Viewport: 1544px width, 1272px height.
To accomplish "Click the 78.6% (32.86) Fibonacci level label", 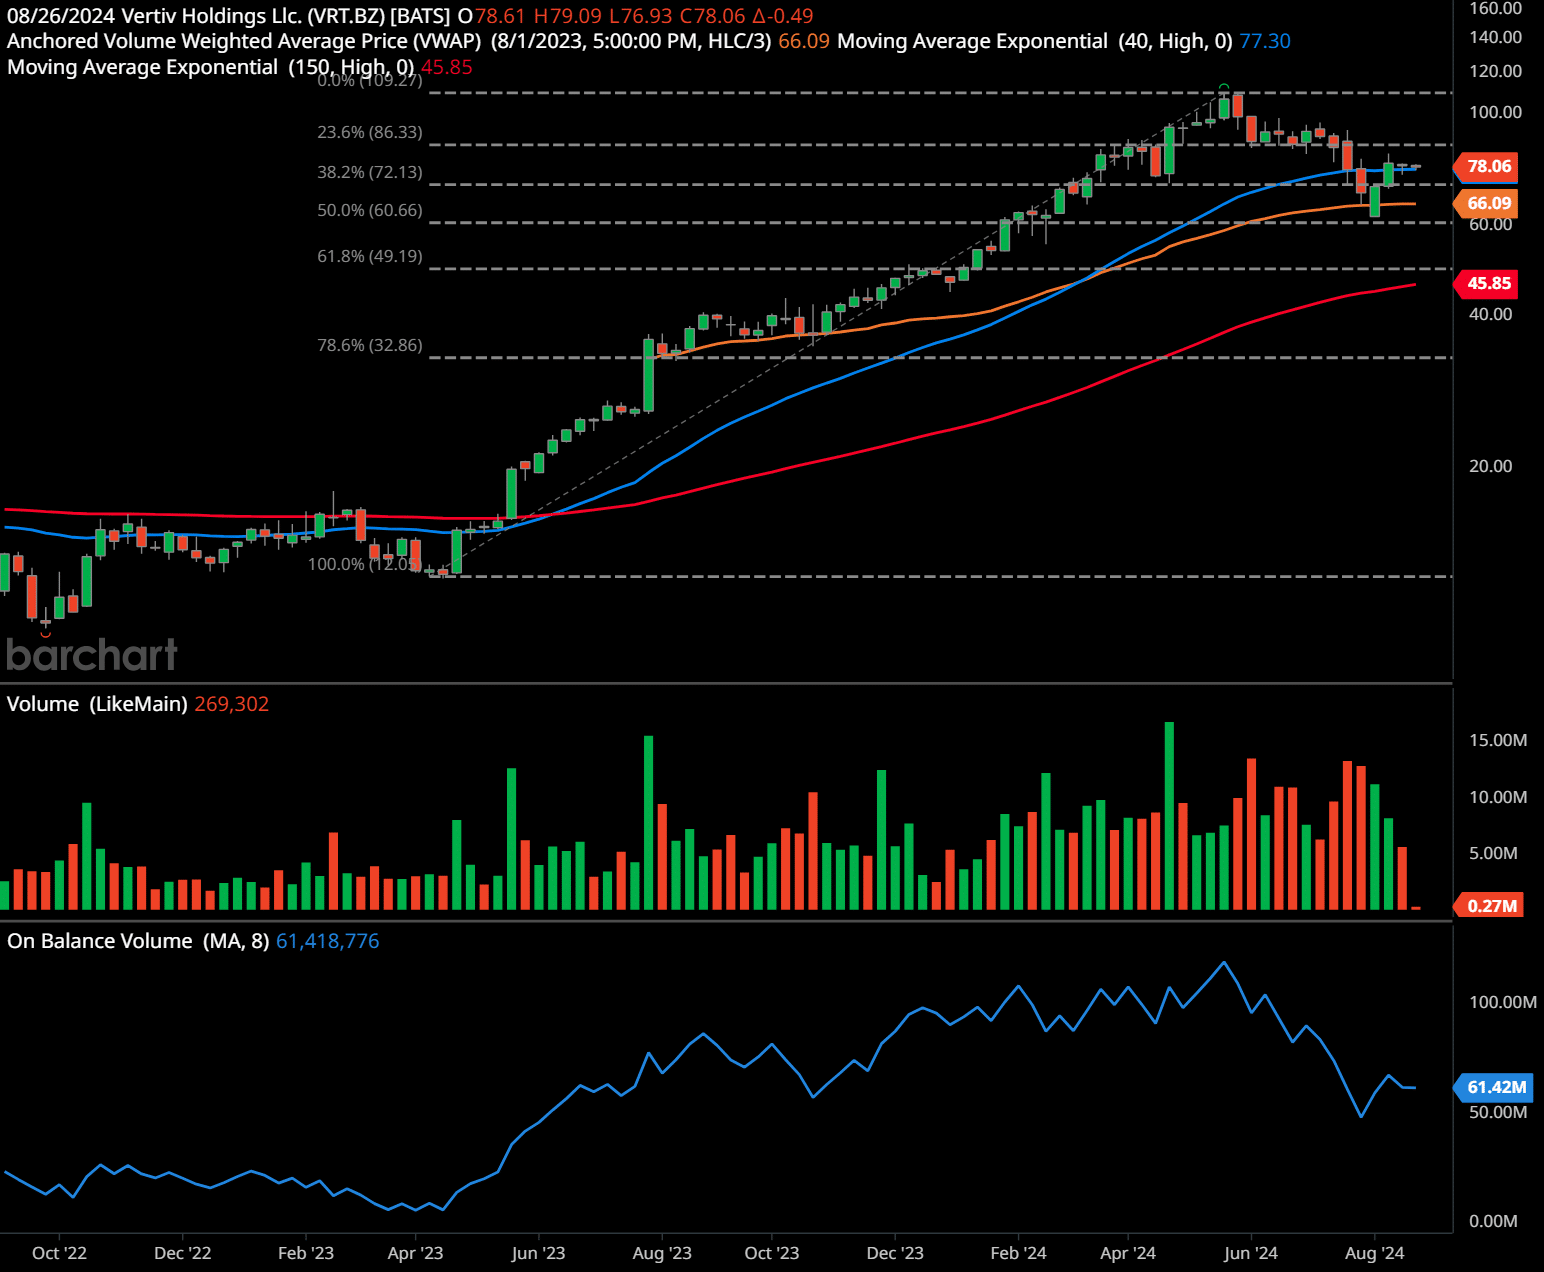I will [x=370, y=345].
